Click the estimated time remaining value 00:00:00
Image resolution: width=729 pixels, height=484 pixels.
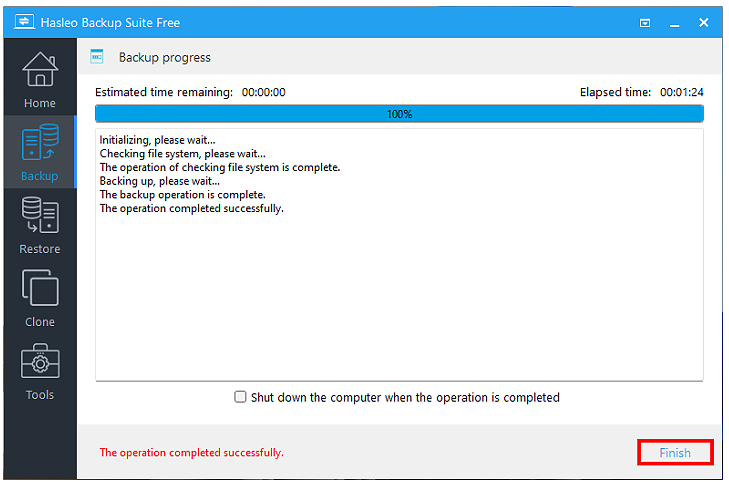click(264, 92)
